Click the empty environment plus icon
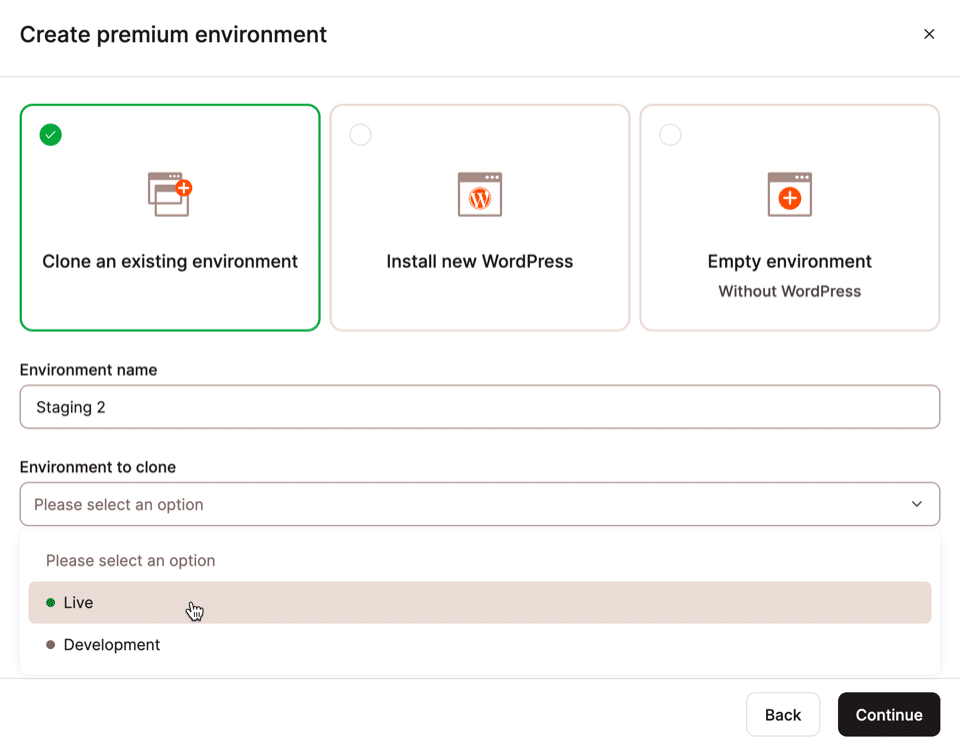Image resolution: width=960 pixels, height=744 pixels. coord(790,195)
